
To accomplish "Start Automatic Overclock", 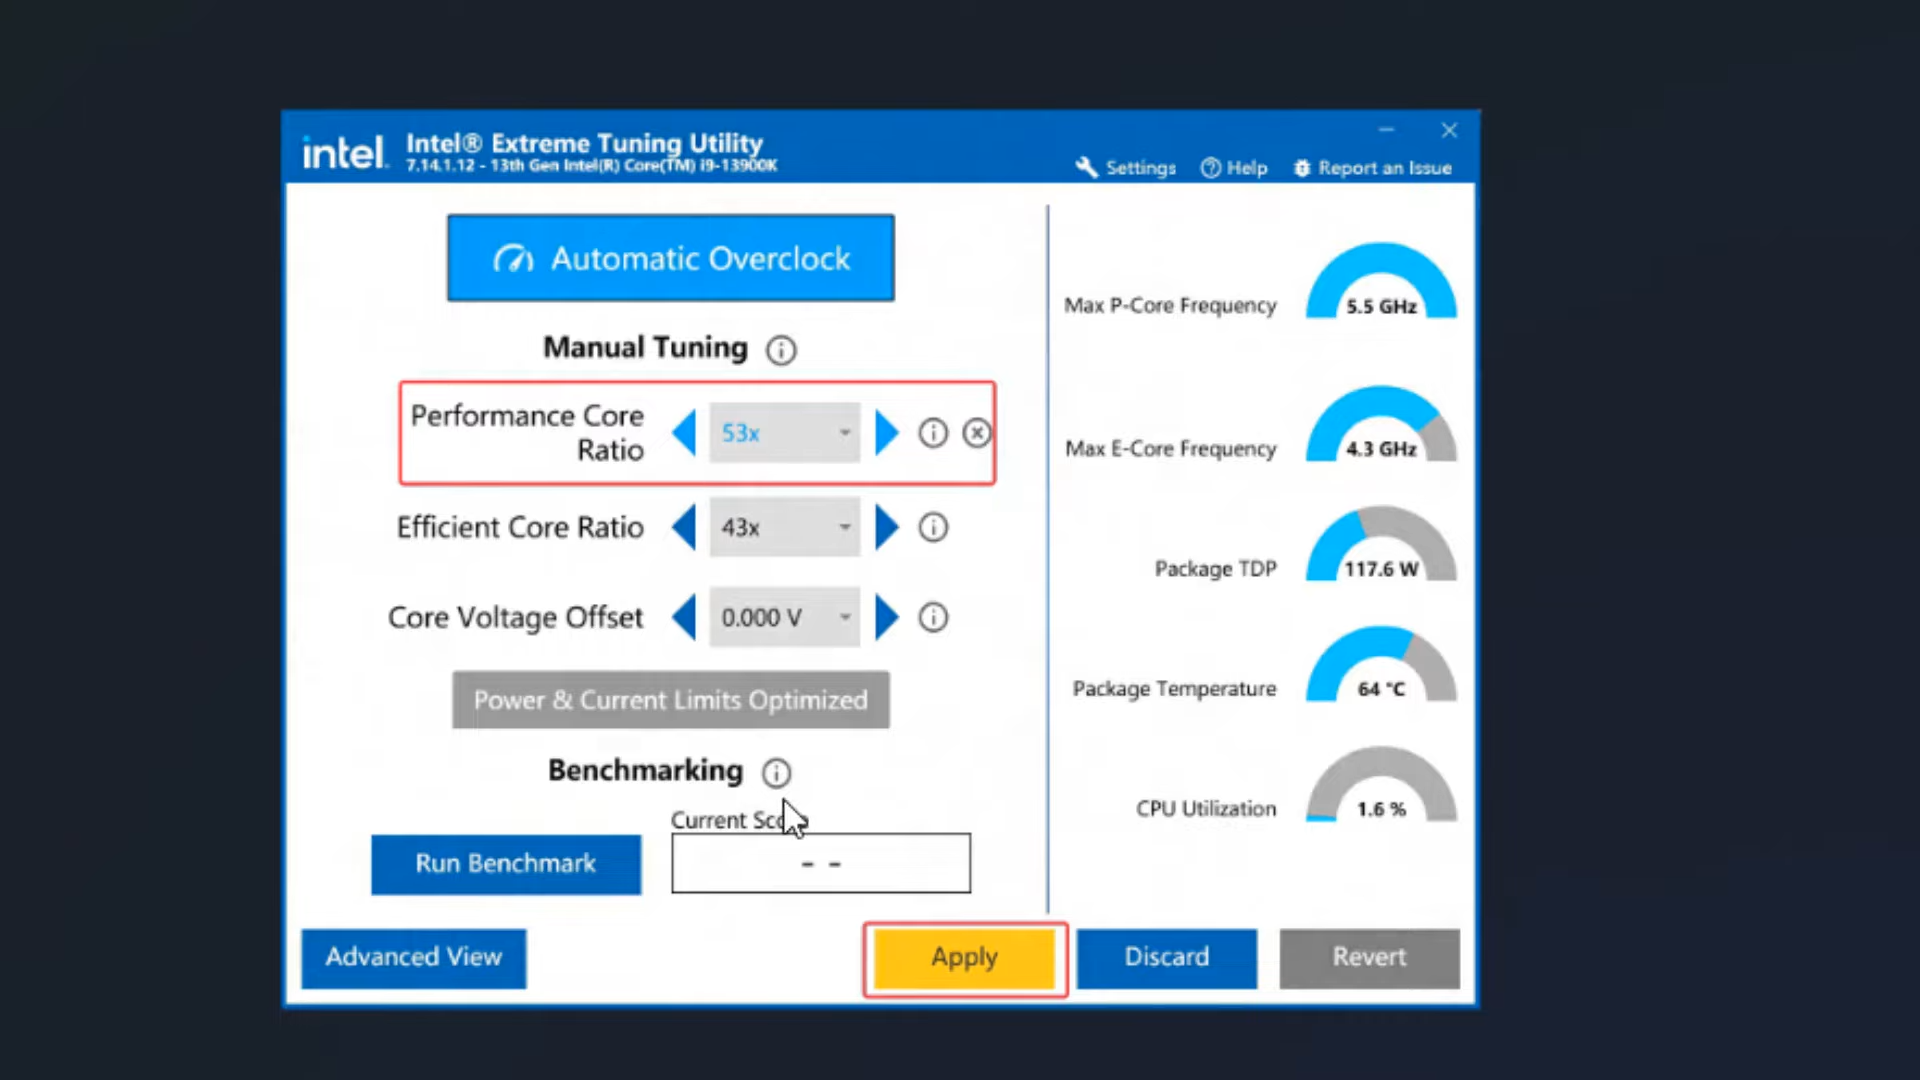I will coord(670,258).
